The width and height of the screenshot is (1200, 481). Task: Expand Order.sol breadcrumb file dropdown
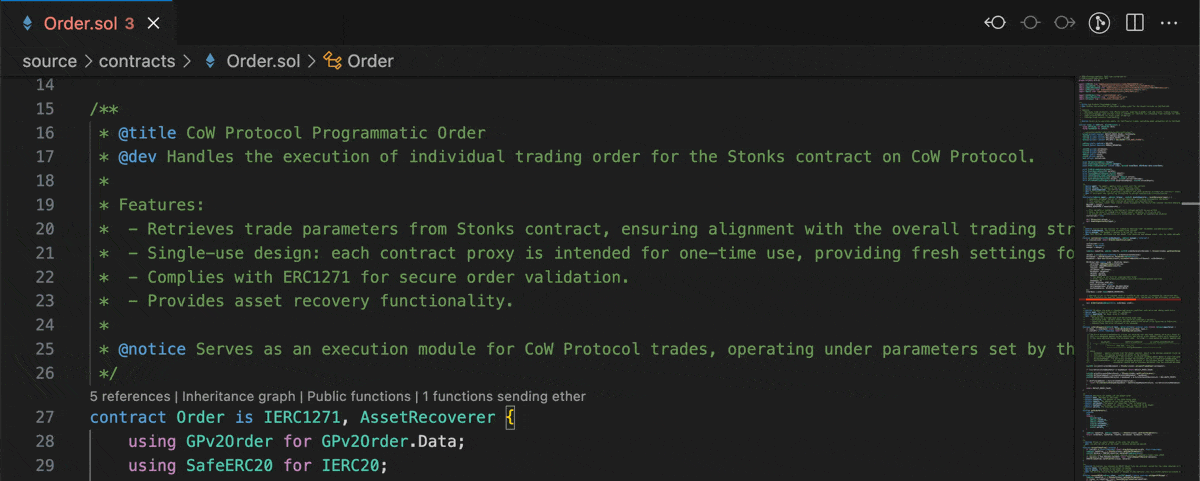click(262, 61)
